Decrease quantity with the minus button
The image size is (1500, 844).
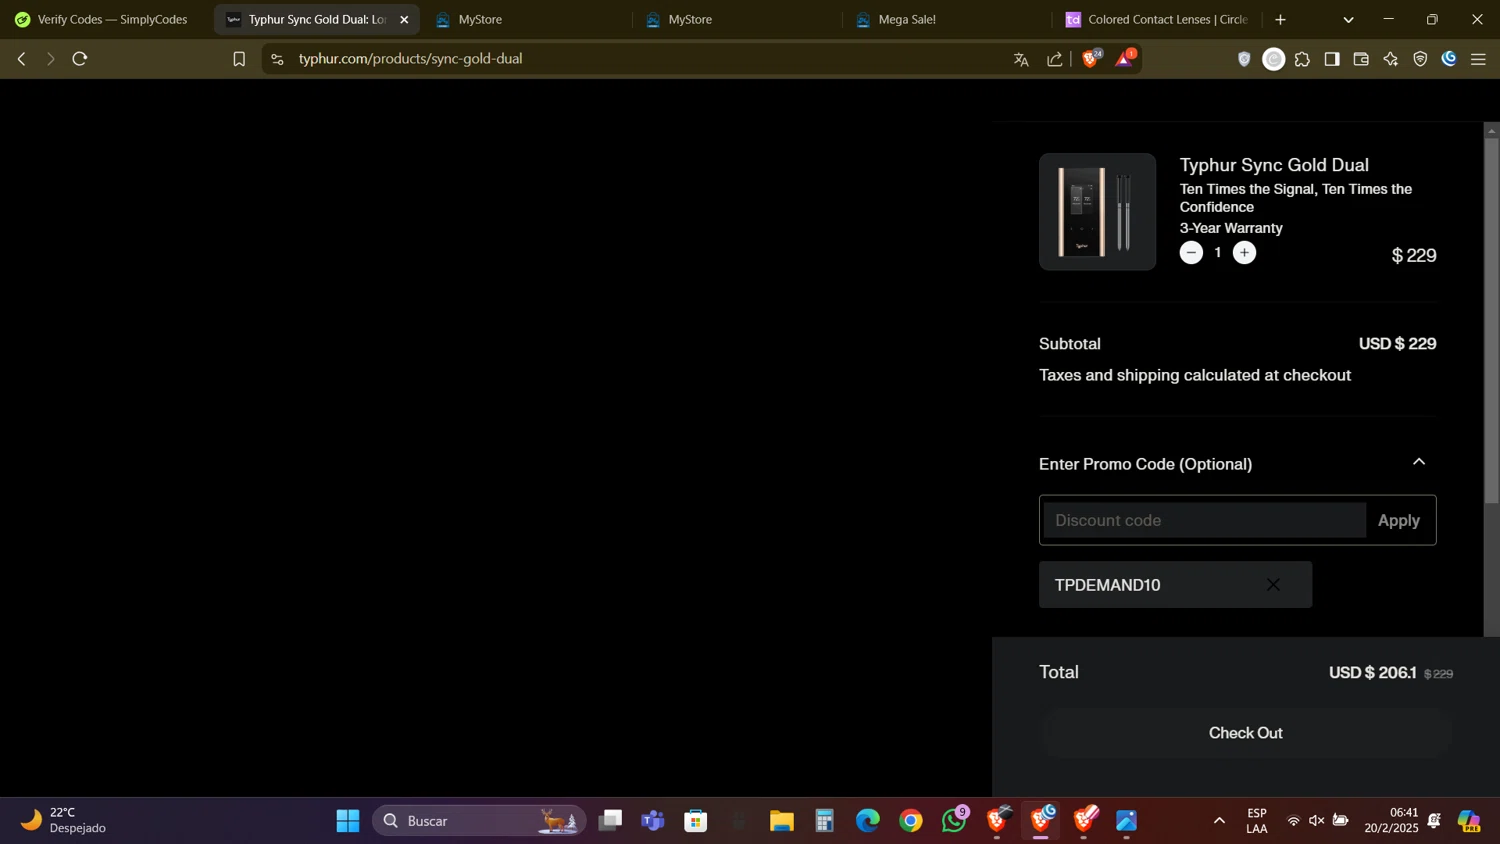click(x=1191, y=253)
